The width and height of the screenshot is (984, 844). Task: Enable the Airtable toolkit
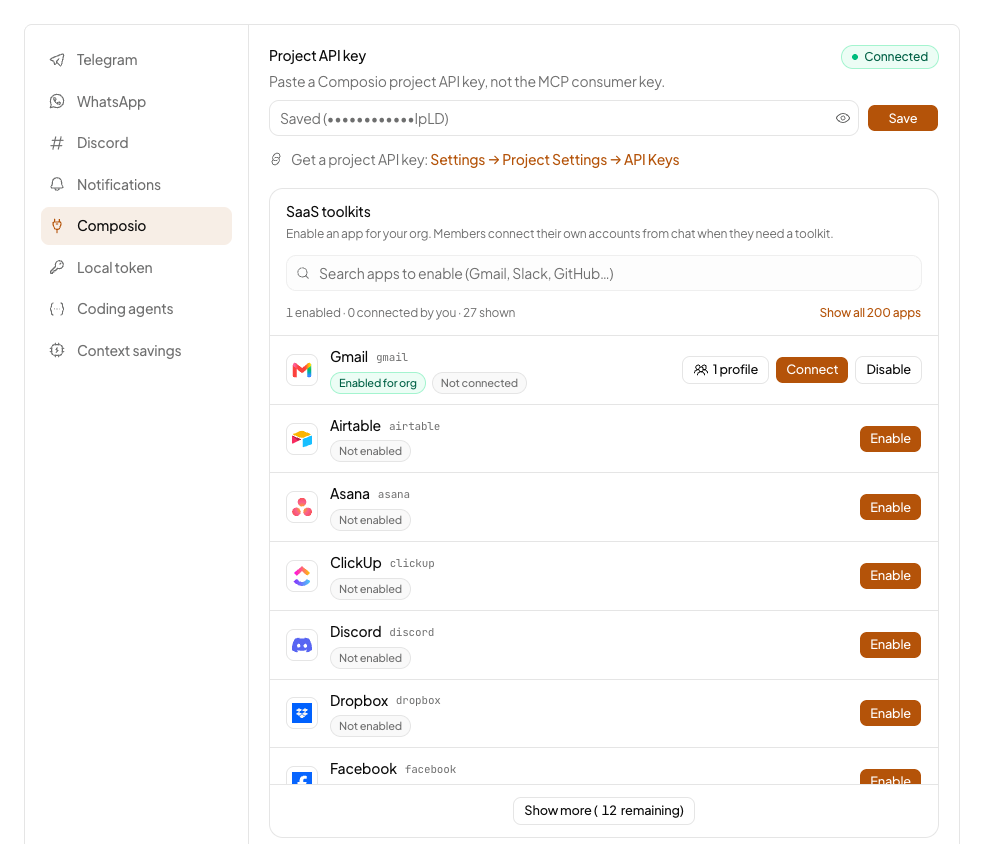890,439
